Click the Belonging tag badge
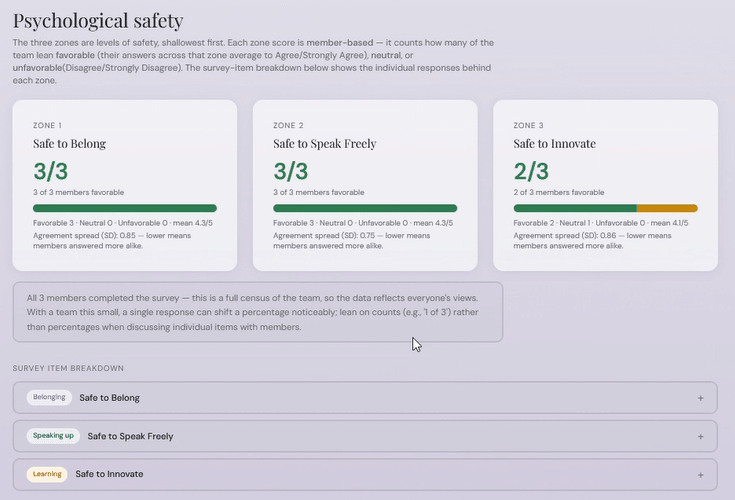Image resolution: width=735 pixels, height=500 pixels. tap(49, 397)
